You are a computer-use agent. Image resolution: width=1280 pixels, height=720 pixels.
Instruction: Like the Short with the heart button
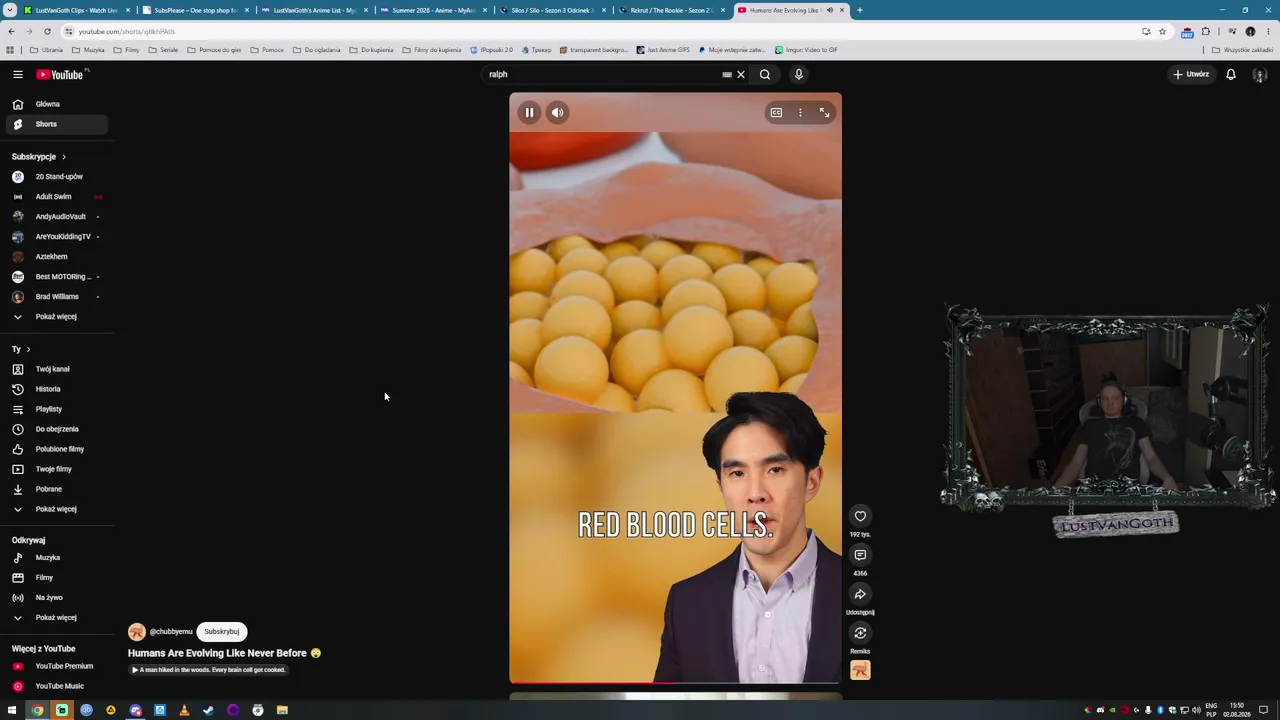point(860,516)
